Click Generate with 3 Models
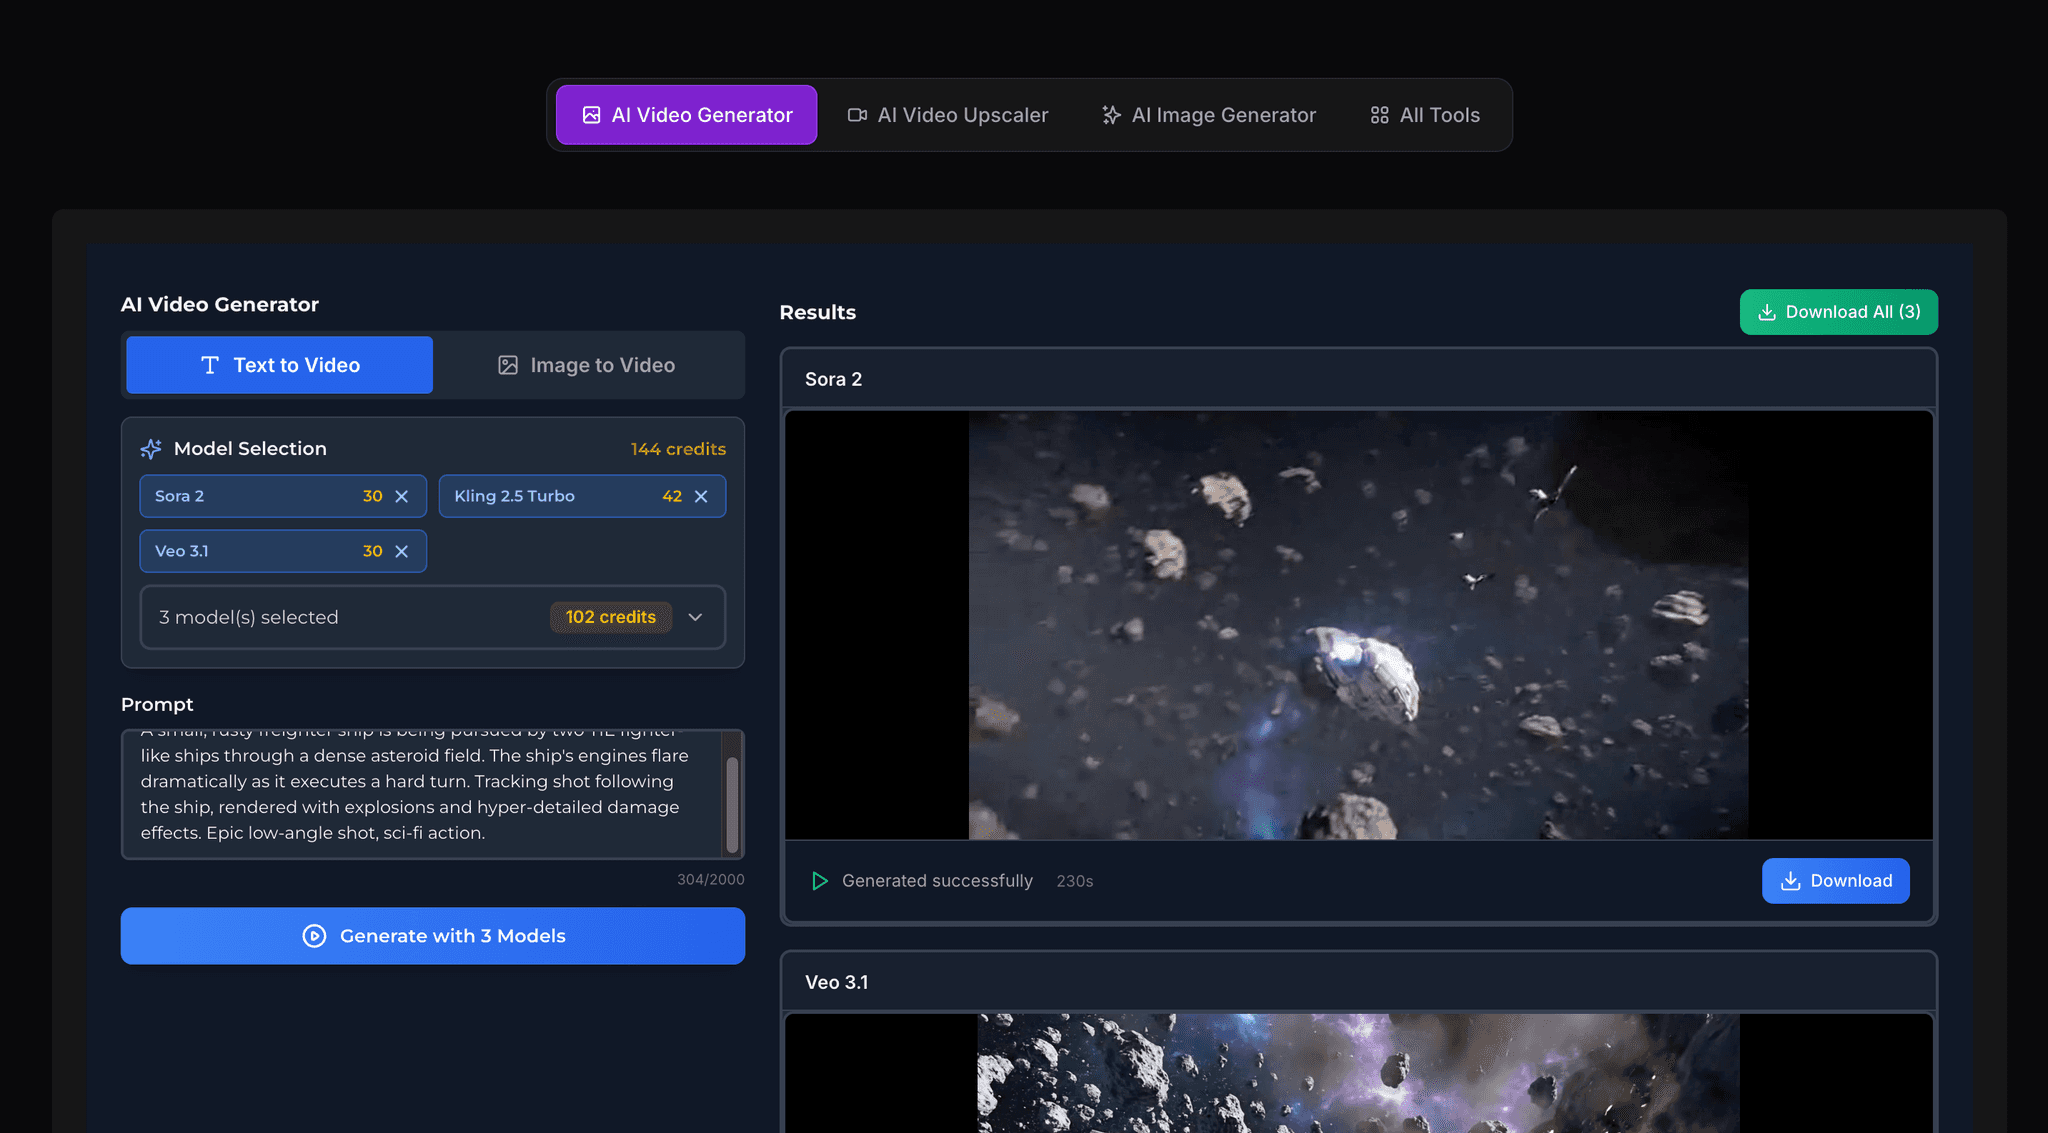Screen dimensions: 2048x1133 (x=432, y=936)
